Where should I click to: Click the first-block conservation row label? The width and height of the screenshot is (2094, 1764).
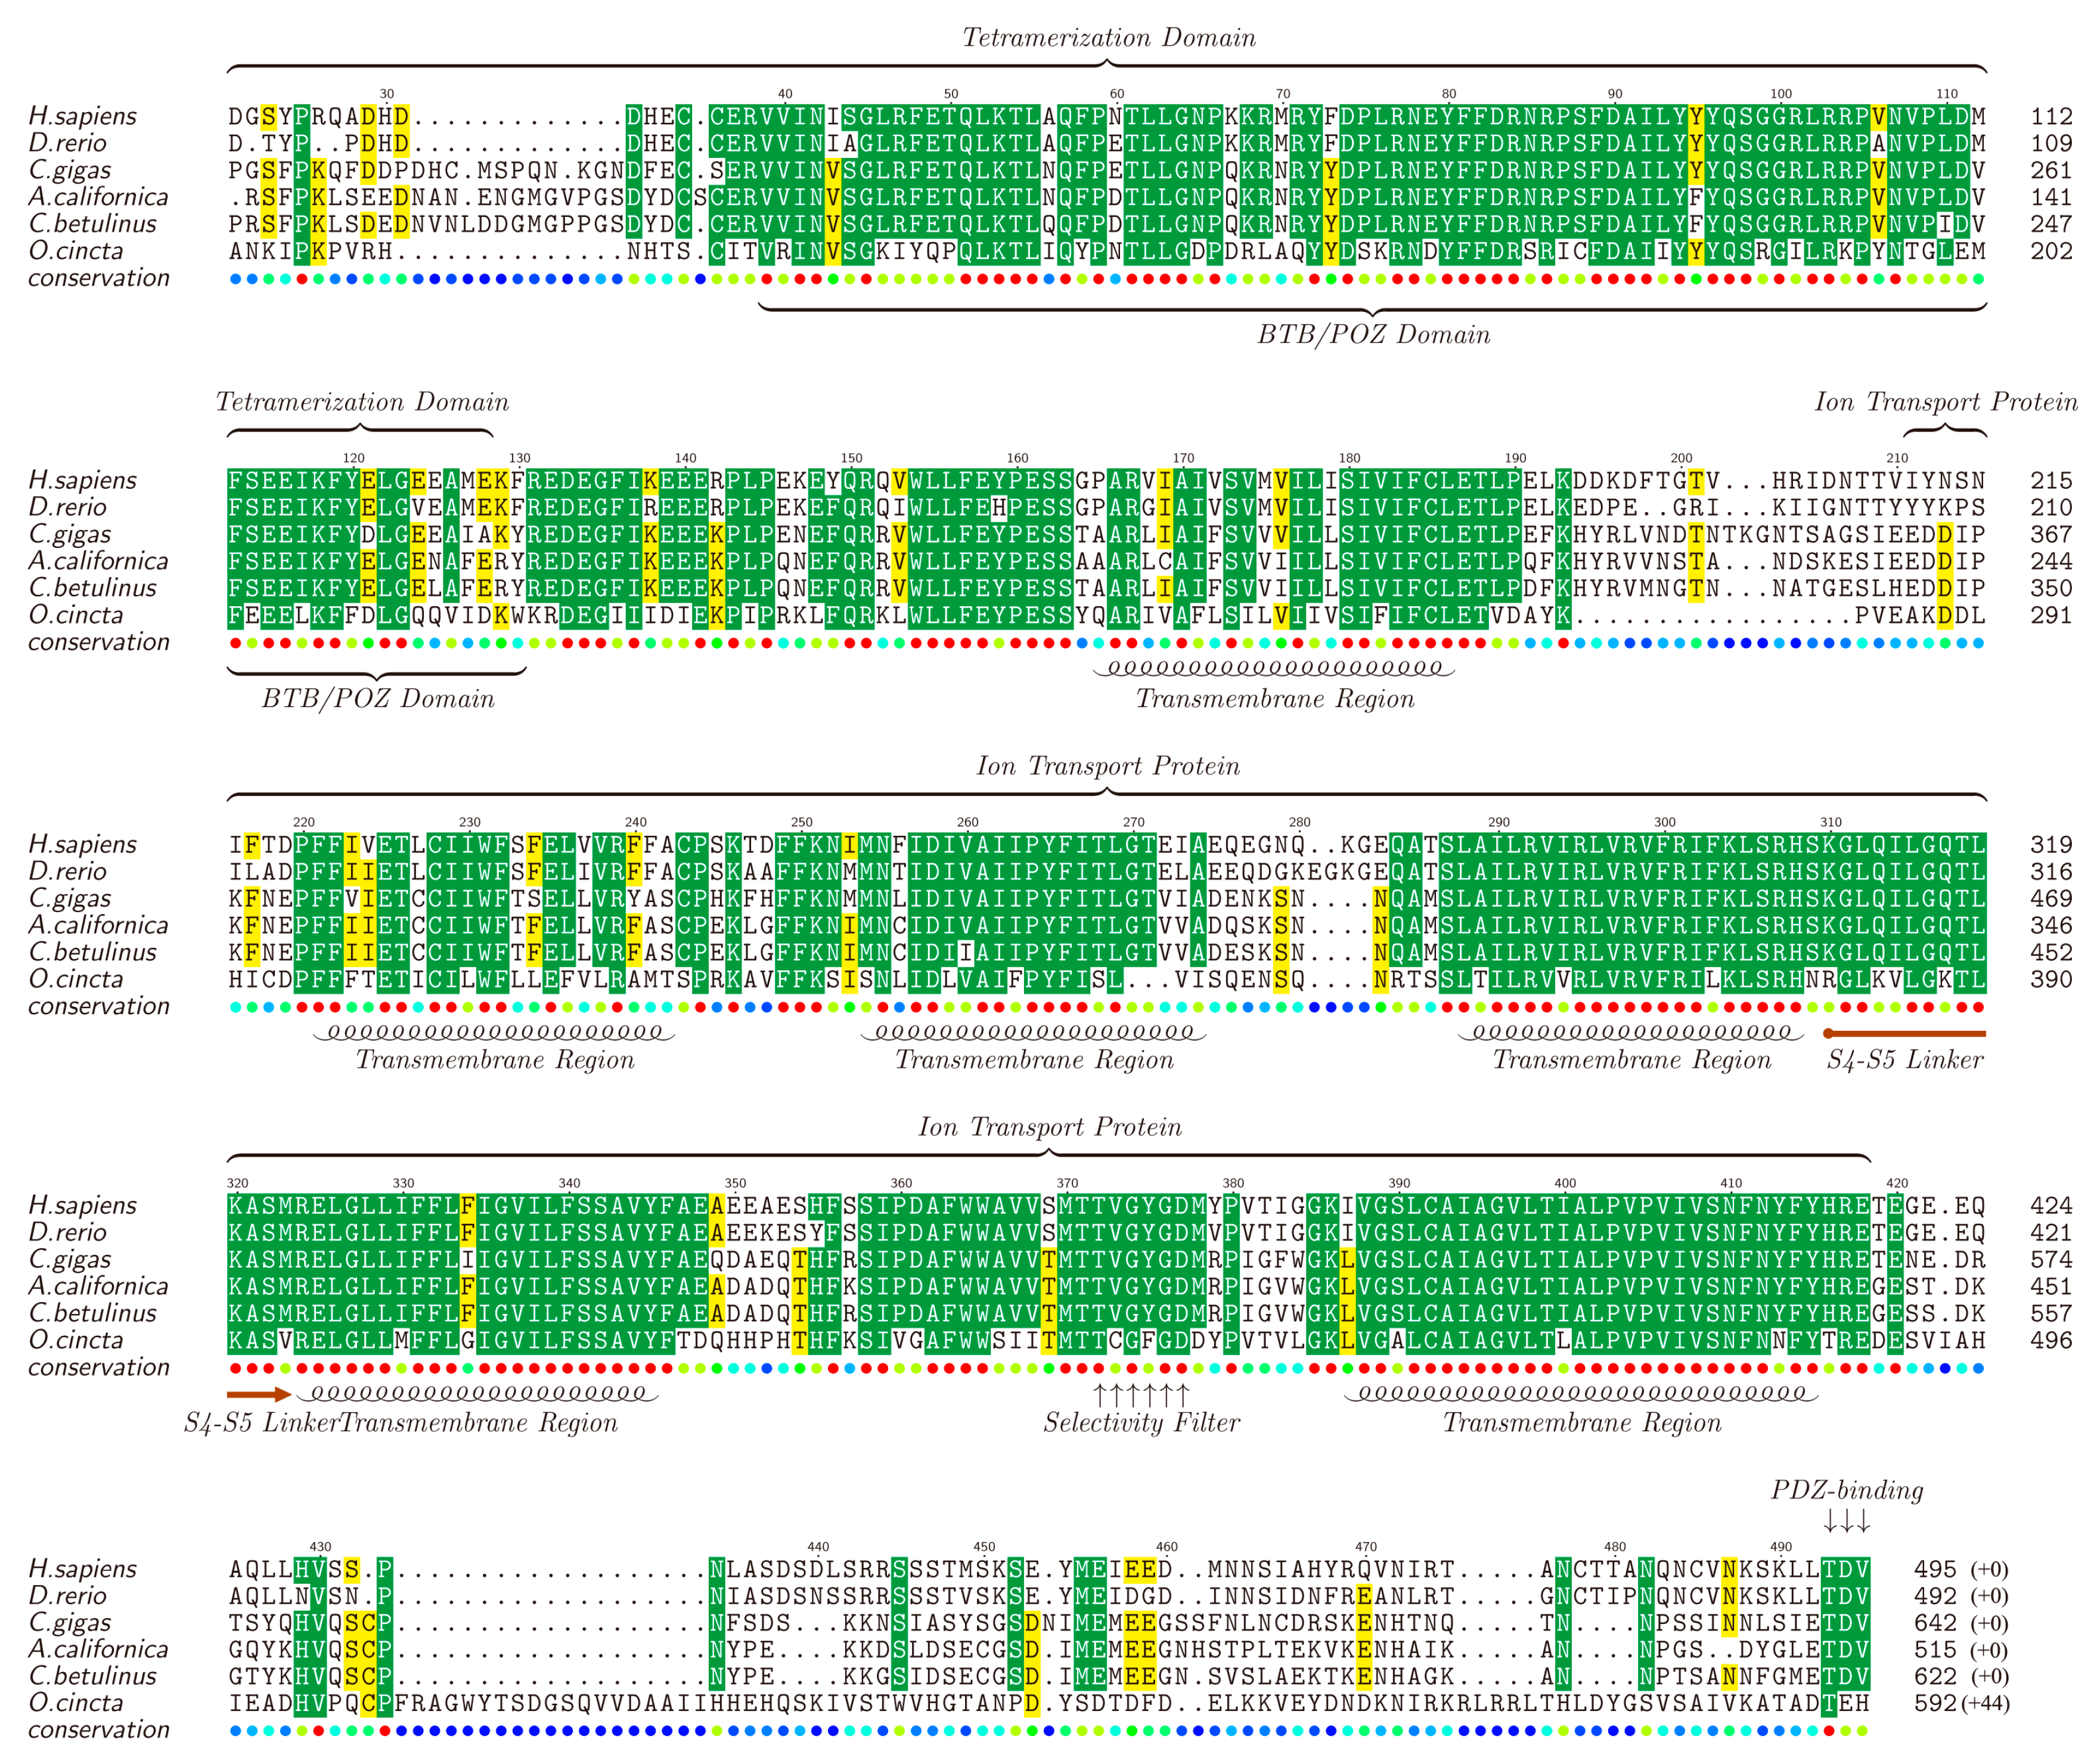click(x=98, y=278)
